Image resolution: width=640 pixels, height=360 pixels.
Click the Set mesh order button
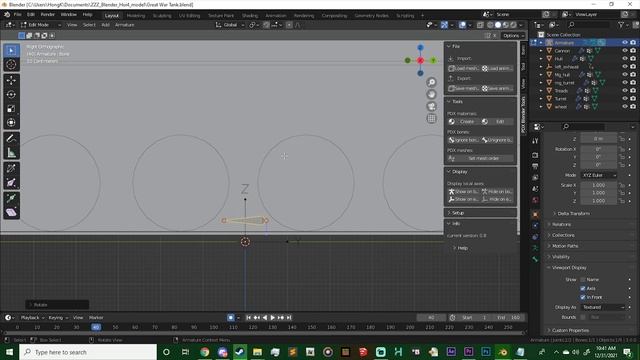[480, 158]
